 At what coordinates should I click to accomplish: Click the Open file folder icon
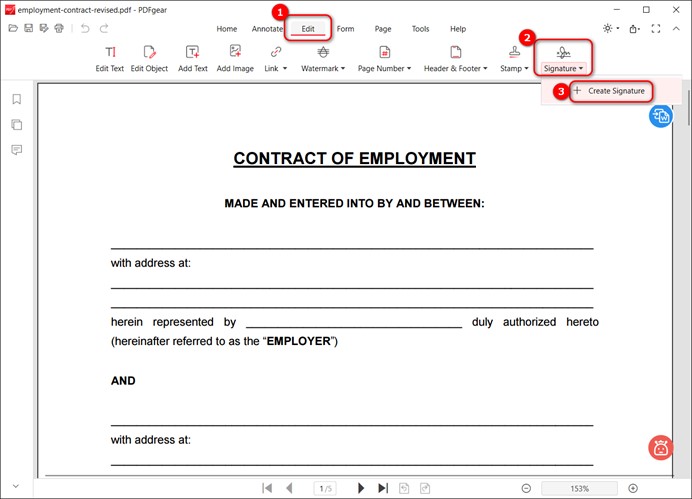tap(13, 29)
